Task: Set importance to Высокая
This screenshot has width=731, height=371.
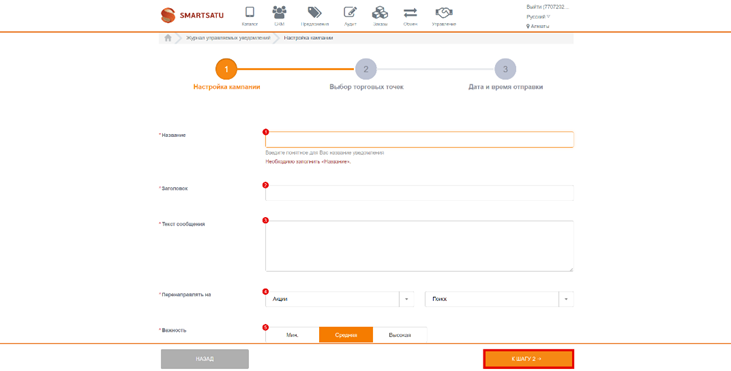Action: [400, 335]
